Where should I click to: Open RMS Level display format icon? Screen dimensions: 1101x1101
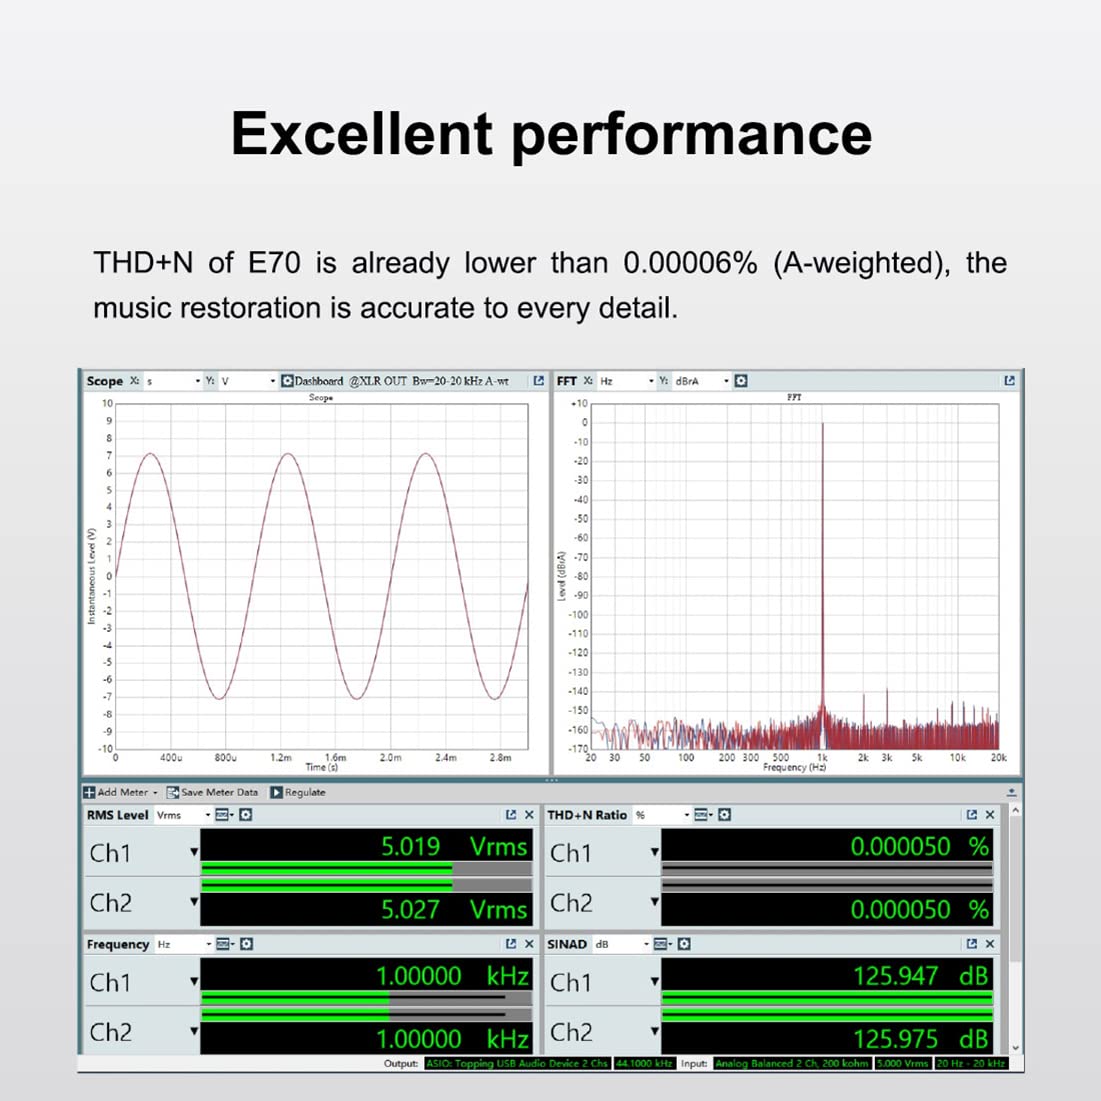coord(223,815)
